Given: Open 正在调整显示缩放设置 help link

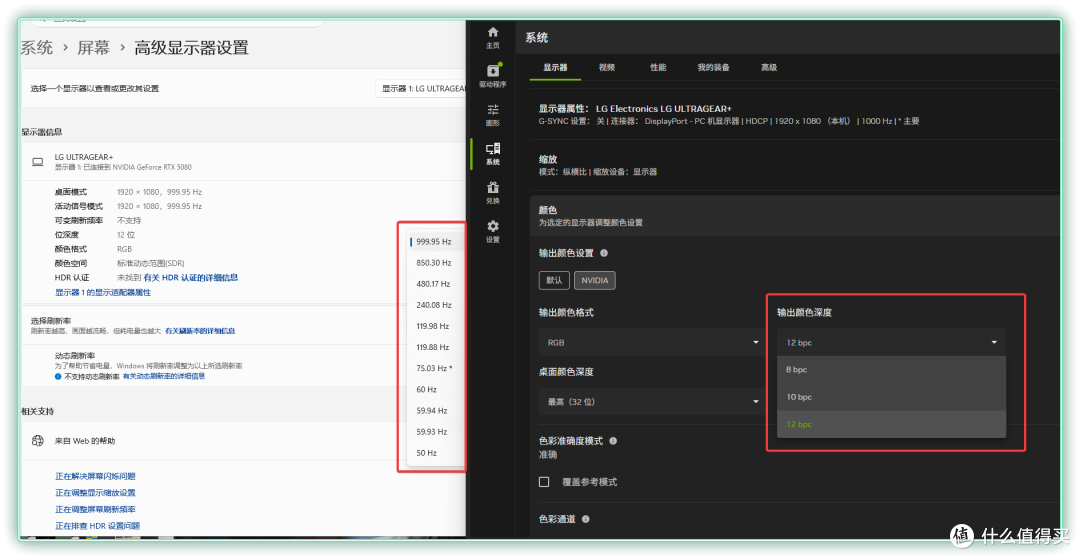Looking at the screenshot, I should (x=95, y=493).
